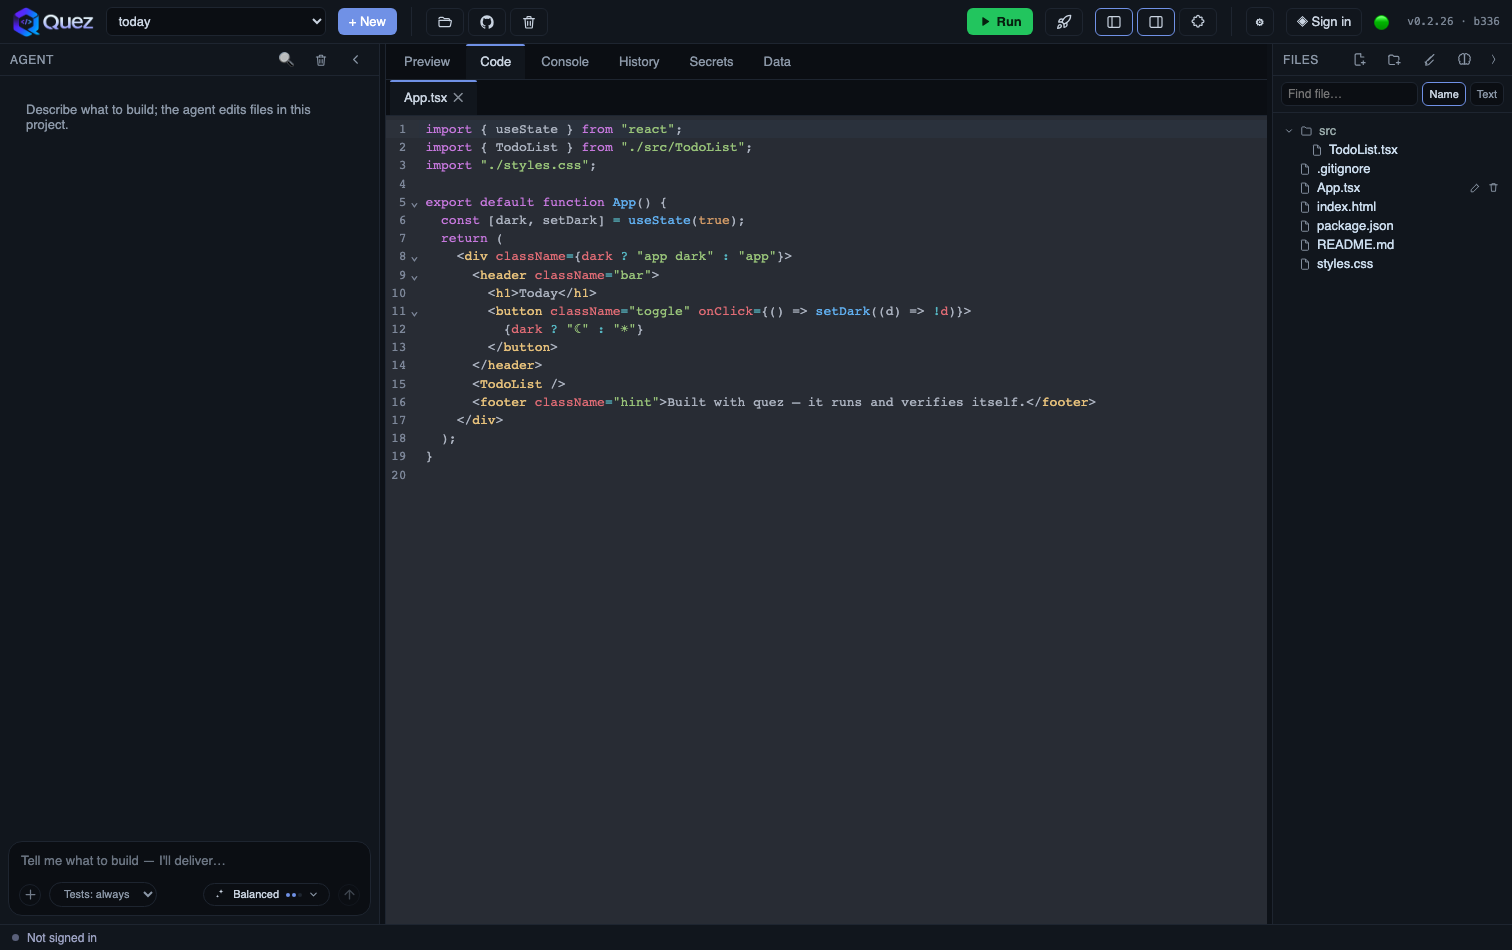Open the Balanced mode dropdown
Viewport: 1512px width, 950px height.
tap(266, 894)
